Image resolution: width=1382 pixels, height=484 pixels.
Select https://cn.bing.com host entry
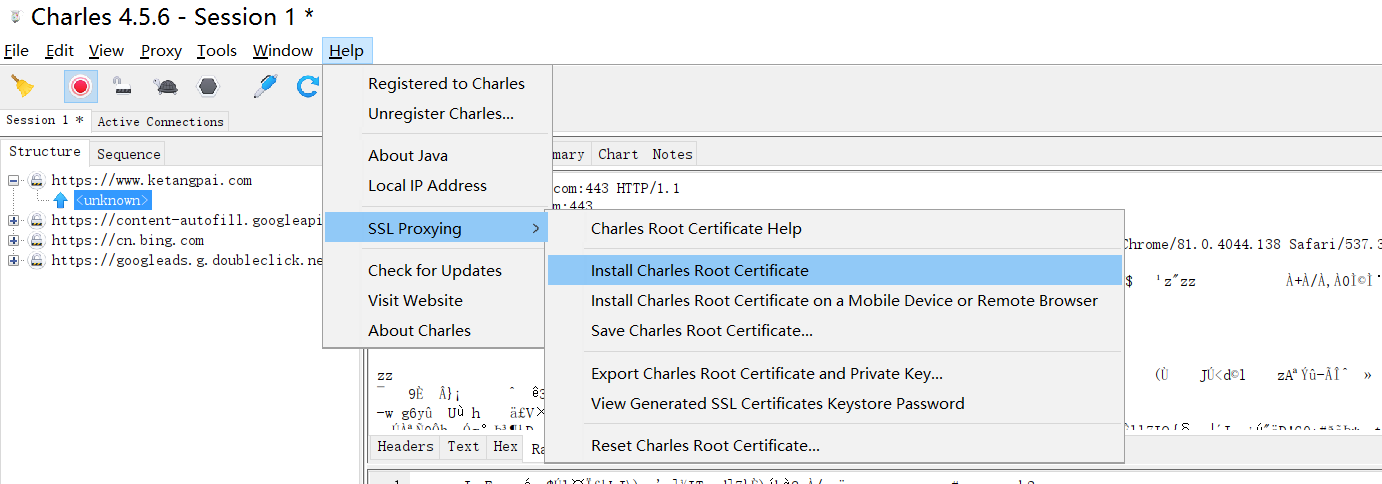(x=128, y=241)
